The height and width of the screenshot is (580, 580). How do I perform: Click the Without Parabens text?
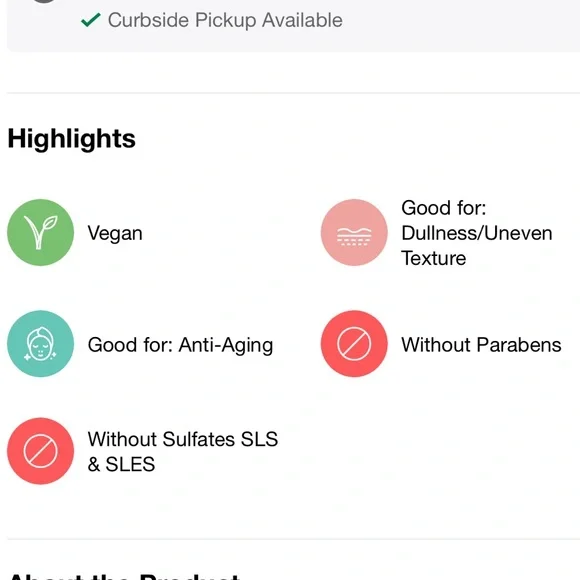point(481,345)
